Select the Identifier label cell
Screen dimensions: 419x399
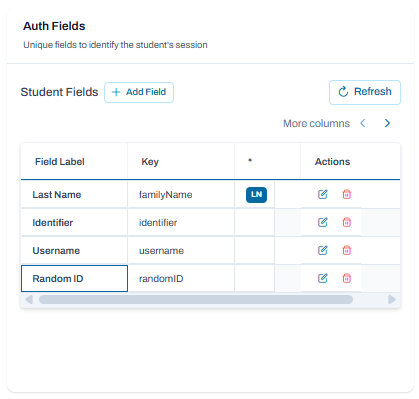[74, 223]
